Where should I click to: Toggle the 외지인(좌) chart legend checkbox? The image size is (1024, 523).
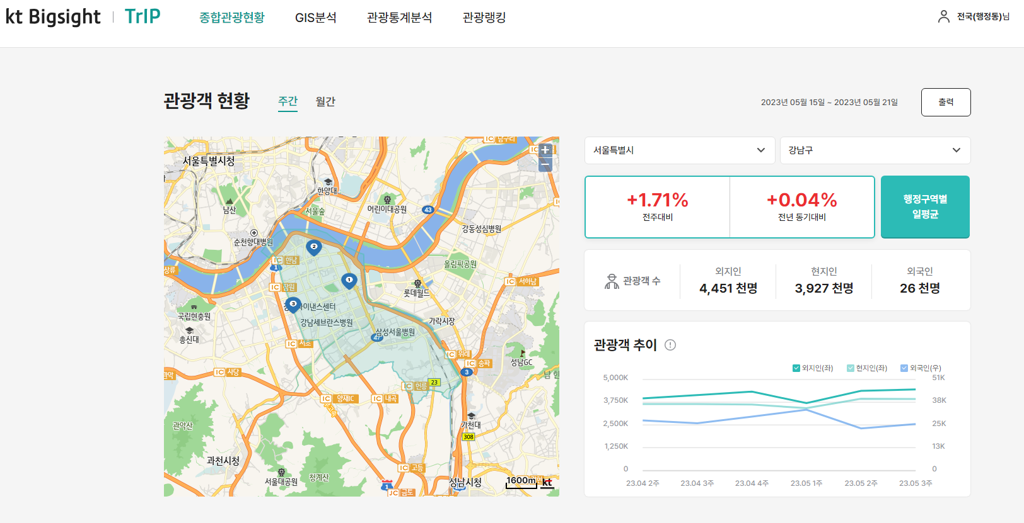pyautogui.click(x=796, y=368)
